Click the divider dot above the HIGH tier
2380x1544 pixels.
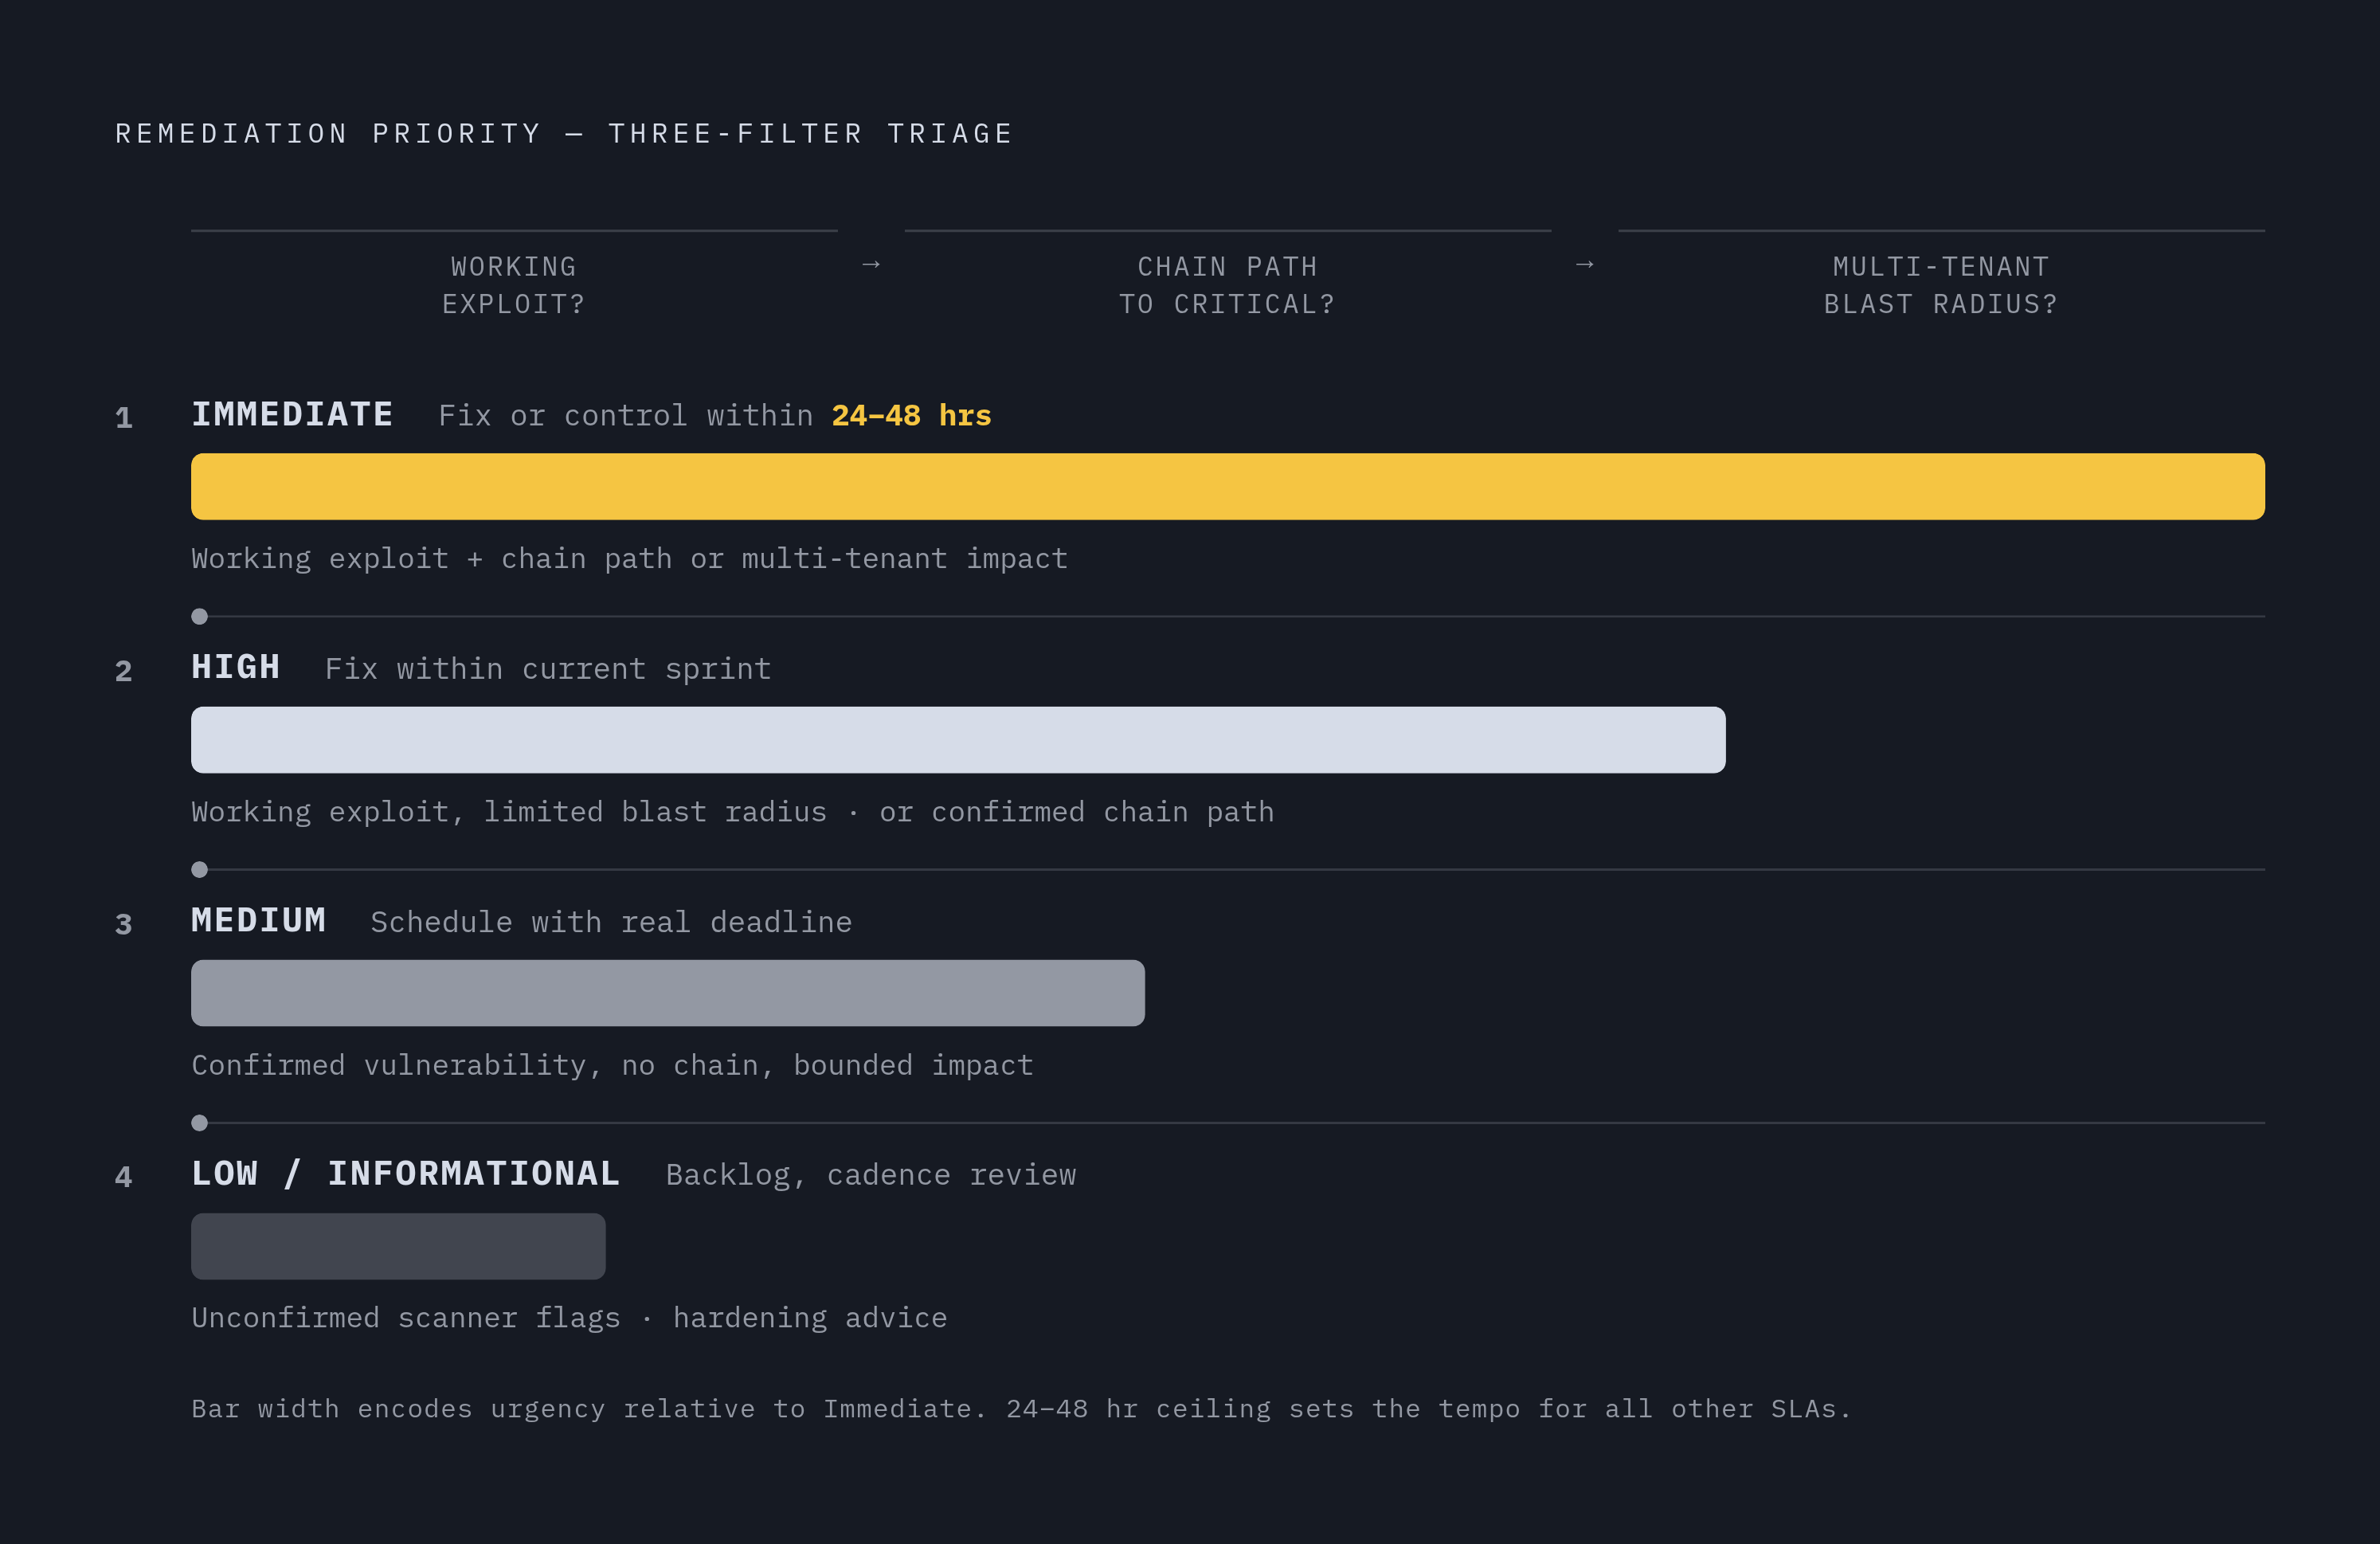click(x=200, y=617)
